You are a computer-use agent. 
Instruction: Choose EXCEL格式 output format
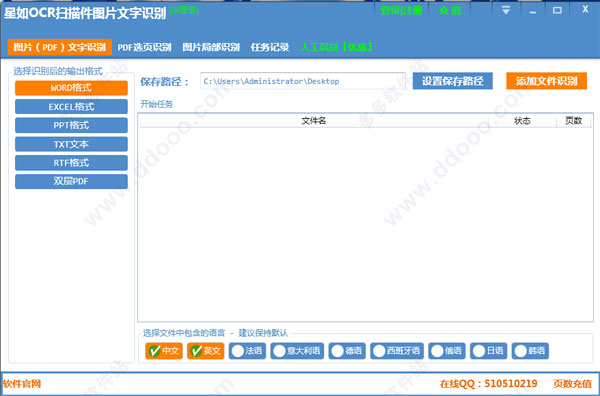[x=71, y=107]
